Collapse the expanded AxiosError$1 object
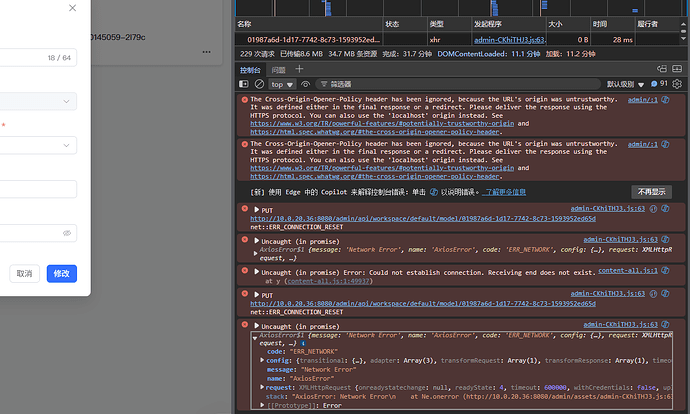Image resolution: width=690 pixels, height=414 pixels. [255, 338]
